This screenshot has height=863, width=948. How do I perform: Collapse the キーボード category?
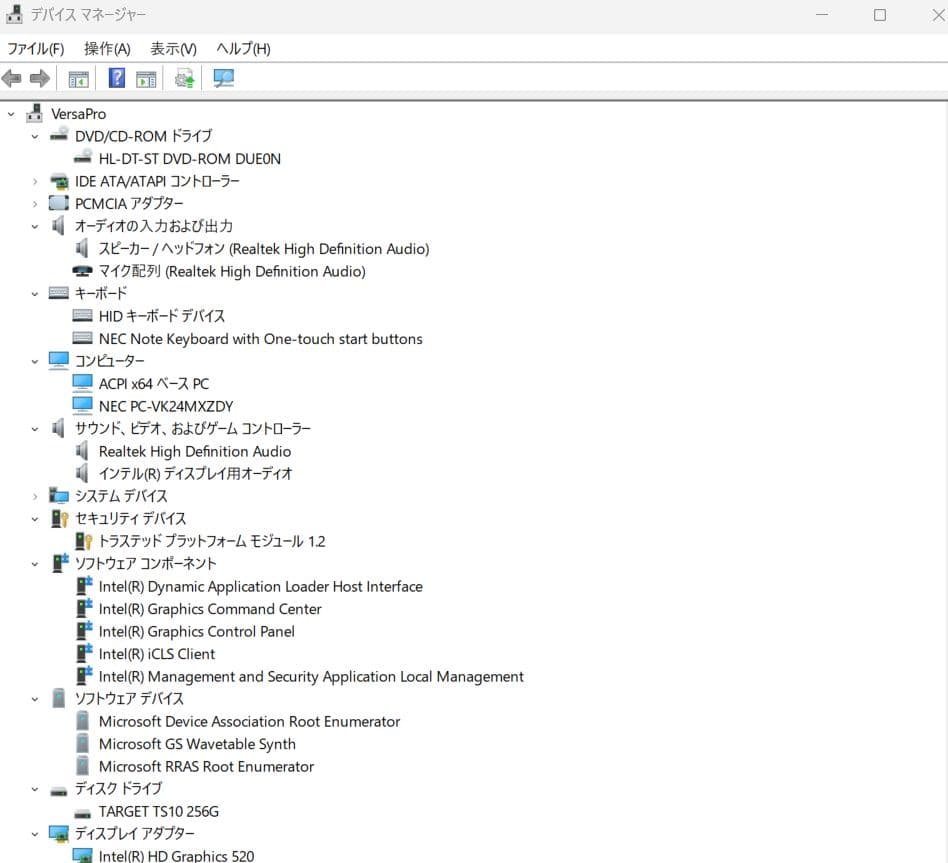coord(33,293)
